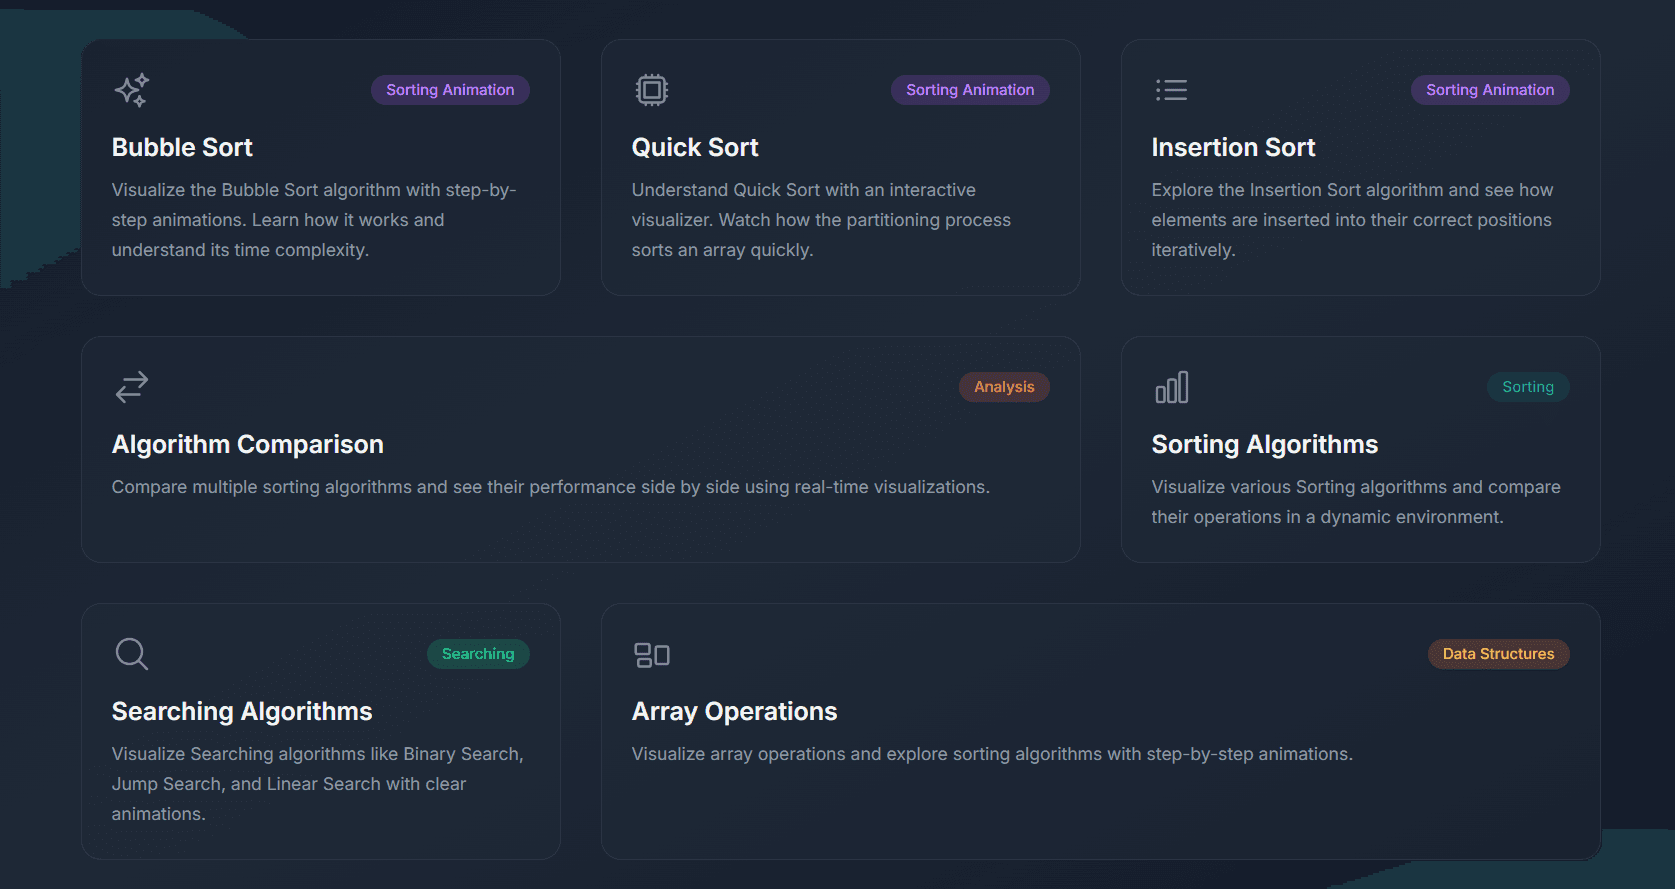This screenshot has height=889, width=1675.
Task: Click the bar chart icon on Sorting Algorithms
Action: [x=1171, y=387]
